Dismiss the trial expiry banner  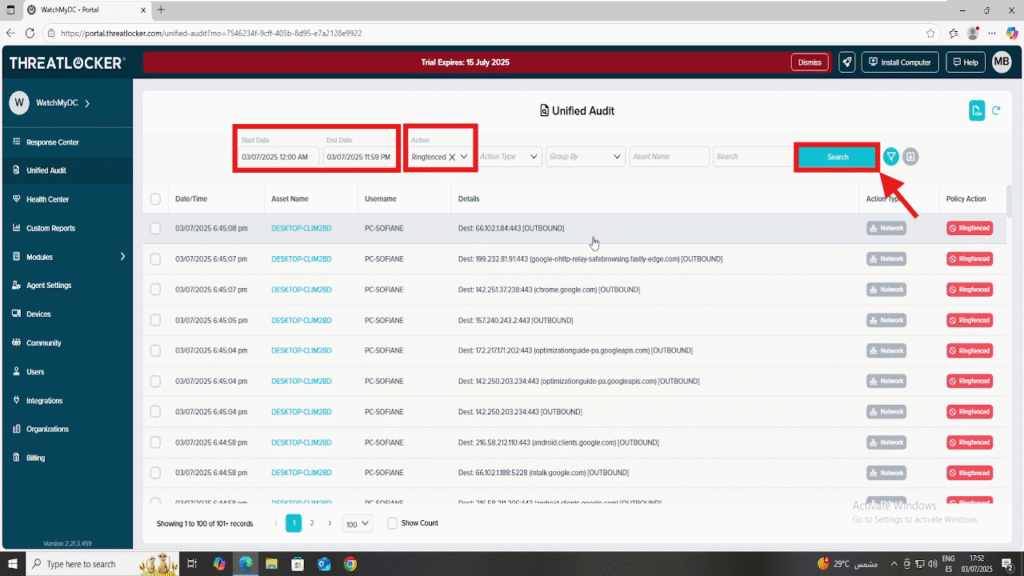809,63
